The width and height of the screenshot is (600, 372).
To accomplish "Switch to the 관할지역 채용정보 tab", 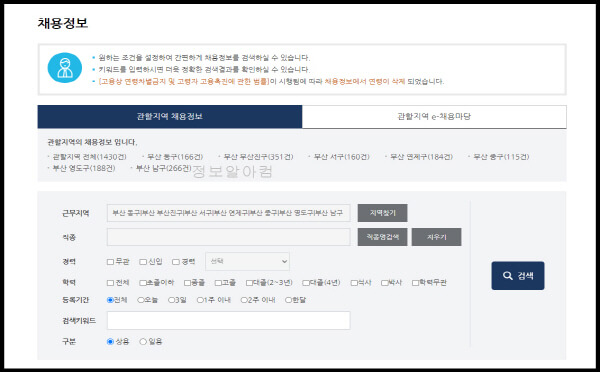I will (x=170, y=116).
